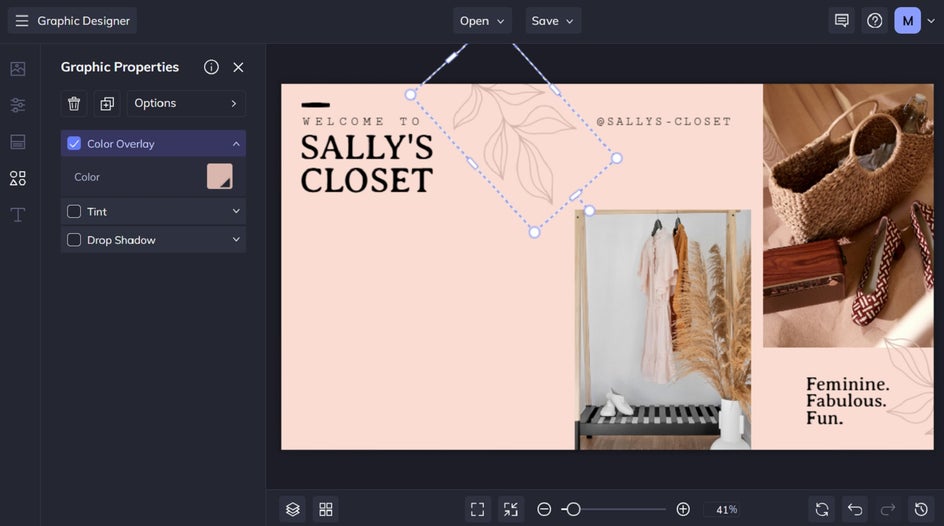Open the overlay Color swatch picker
Image resolution: width=944 pixels, height=526 pixels.
click(x=220, y=176)
